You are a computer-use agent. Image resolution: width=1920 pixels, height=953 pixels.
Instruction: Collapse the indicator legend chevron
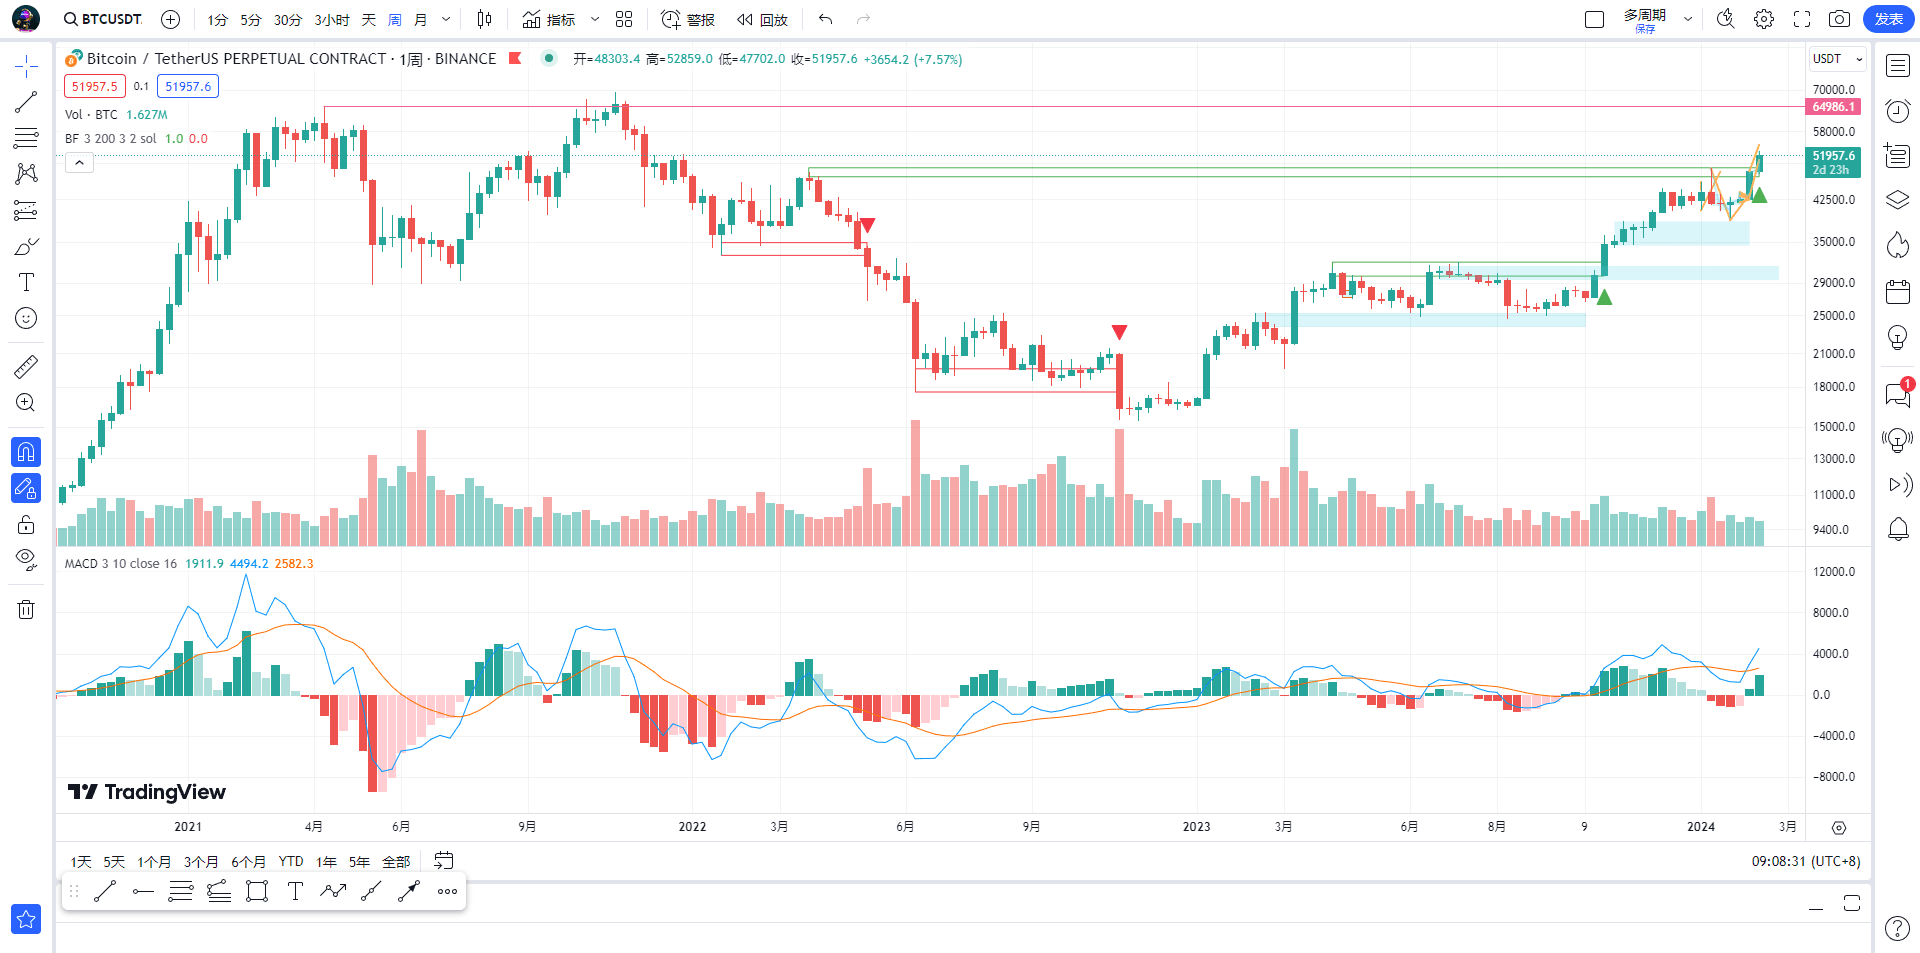point(79,163)
